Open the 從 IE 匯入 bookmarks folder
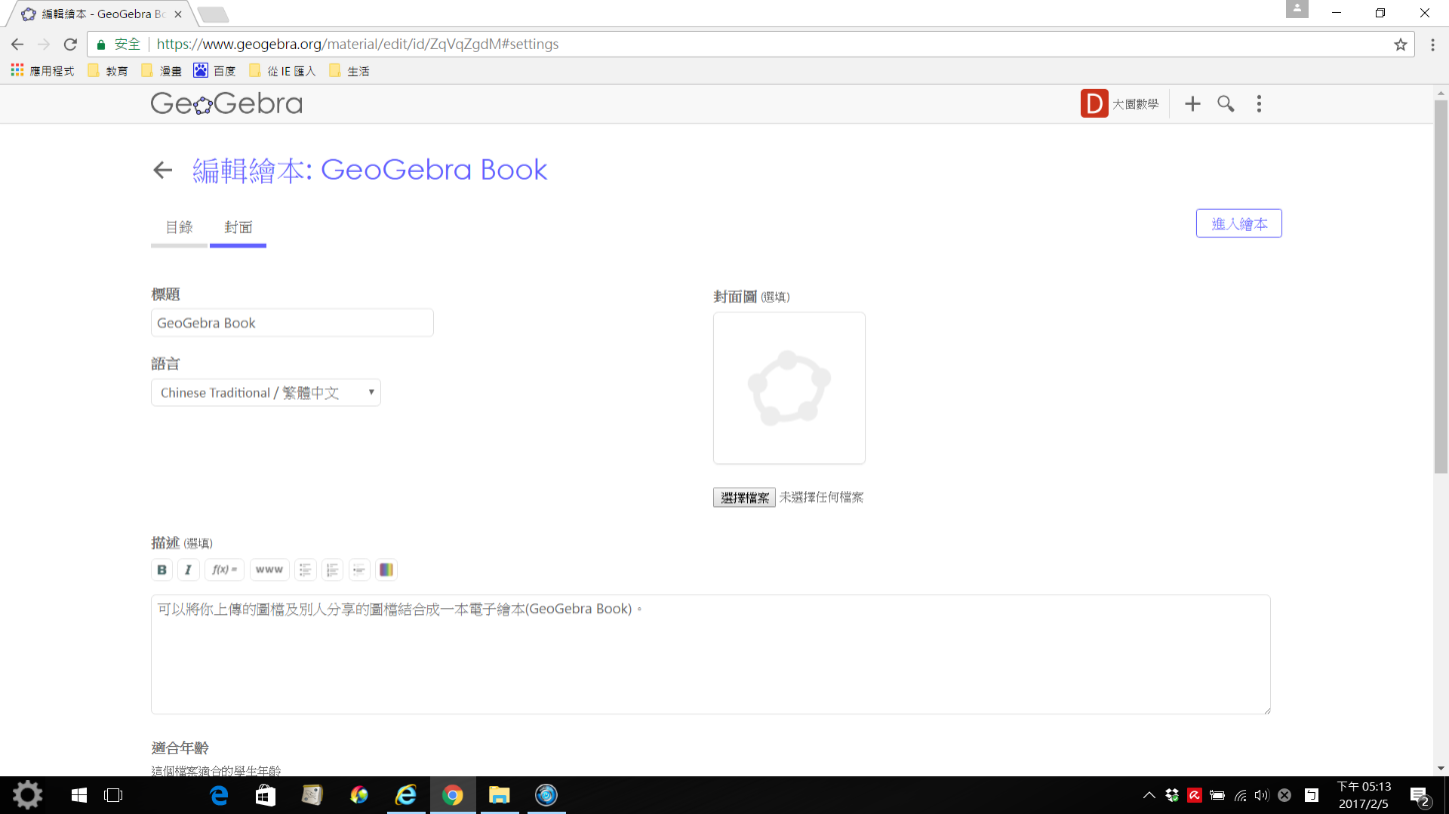 (x=282, y=71)
